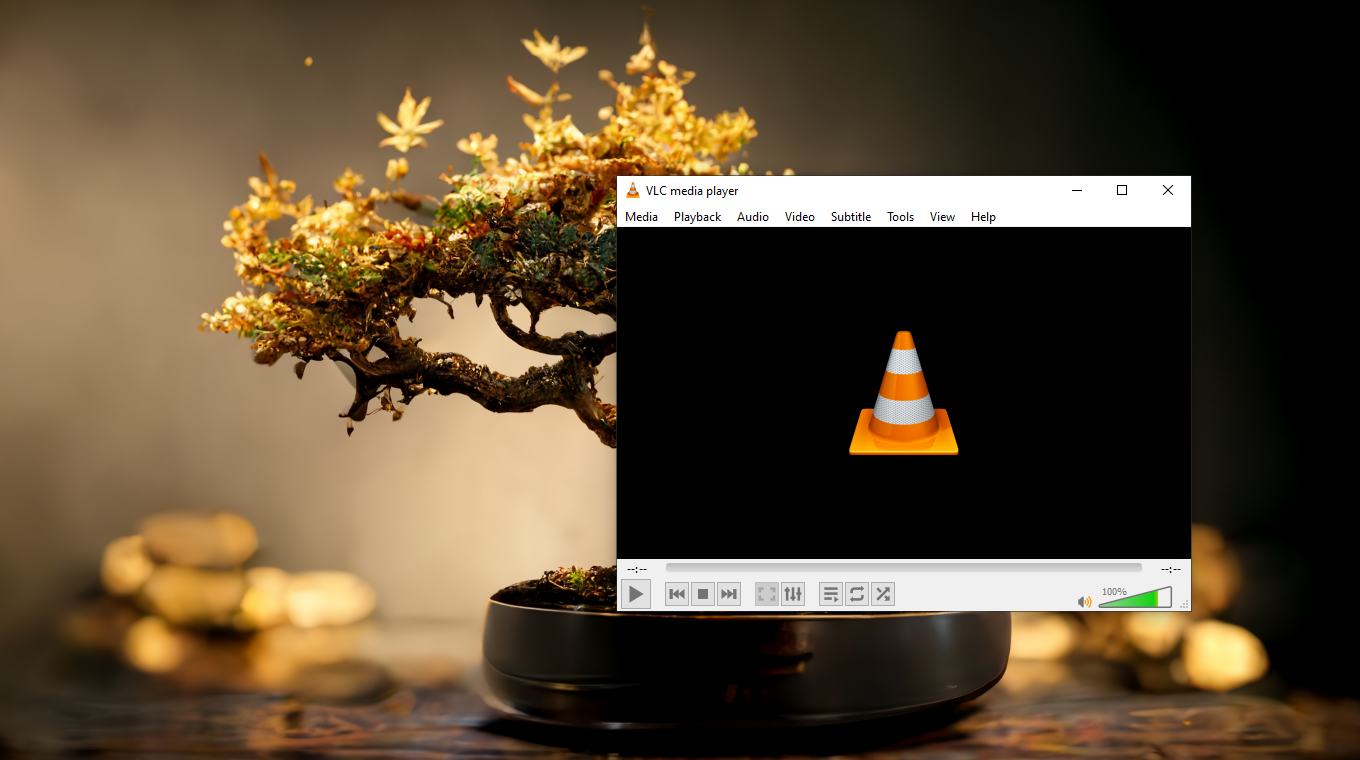Stop playback with the square button
Screen dimensions: 1360x760
click(x=703, y=594)
